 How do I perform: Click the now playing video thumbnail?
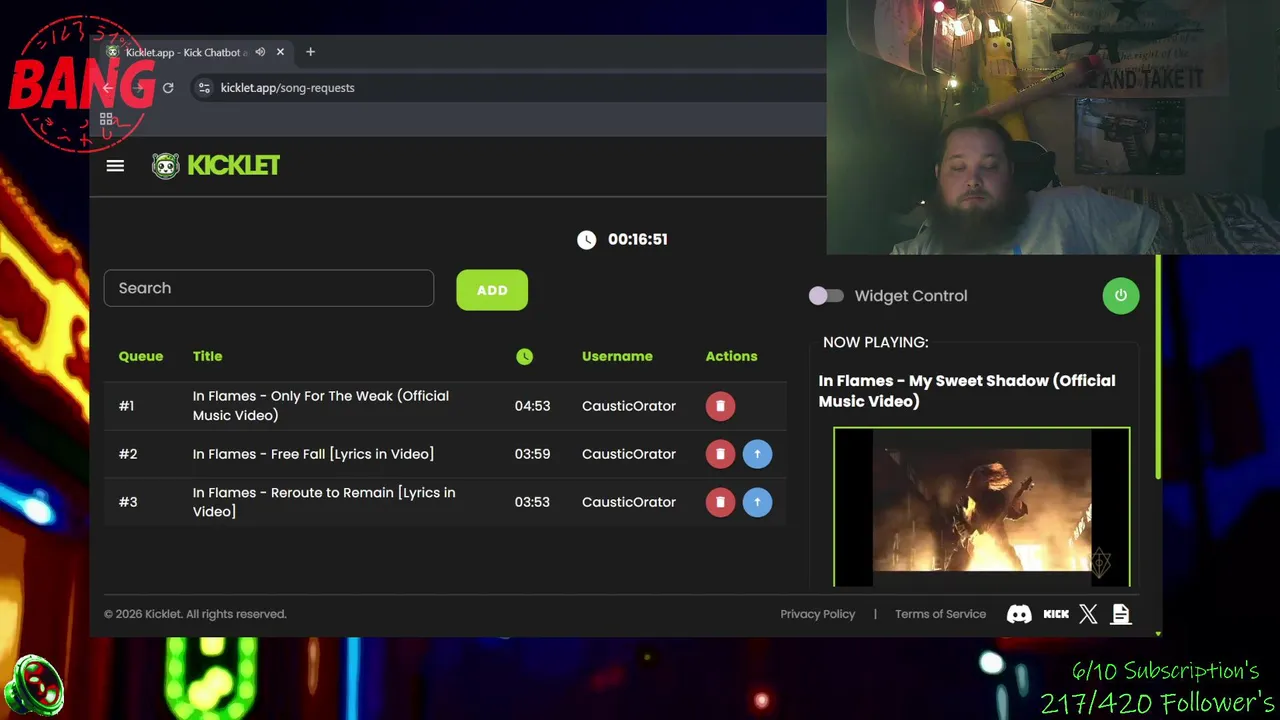[x=982, y=507]
